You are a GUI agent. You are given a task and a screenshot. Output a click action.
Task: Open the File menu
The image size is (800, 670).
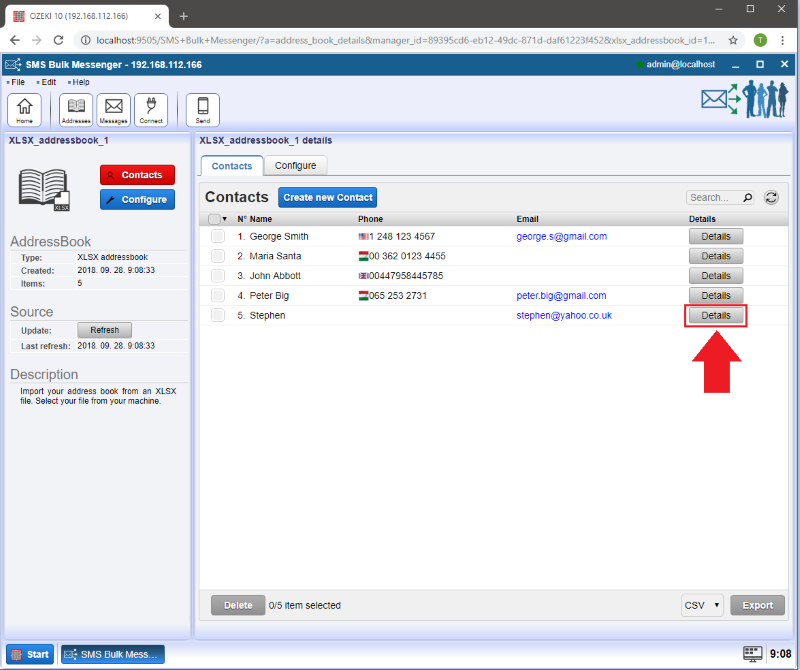point(17,81)
